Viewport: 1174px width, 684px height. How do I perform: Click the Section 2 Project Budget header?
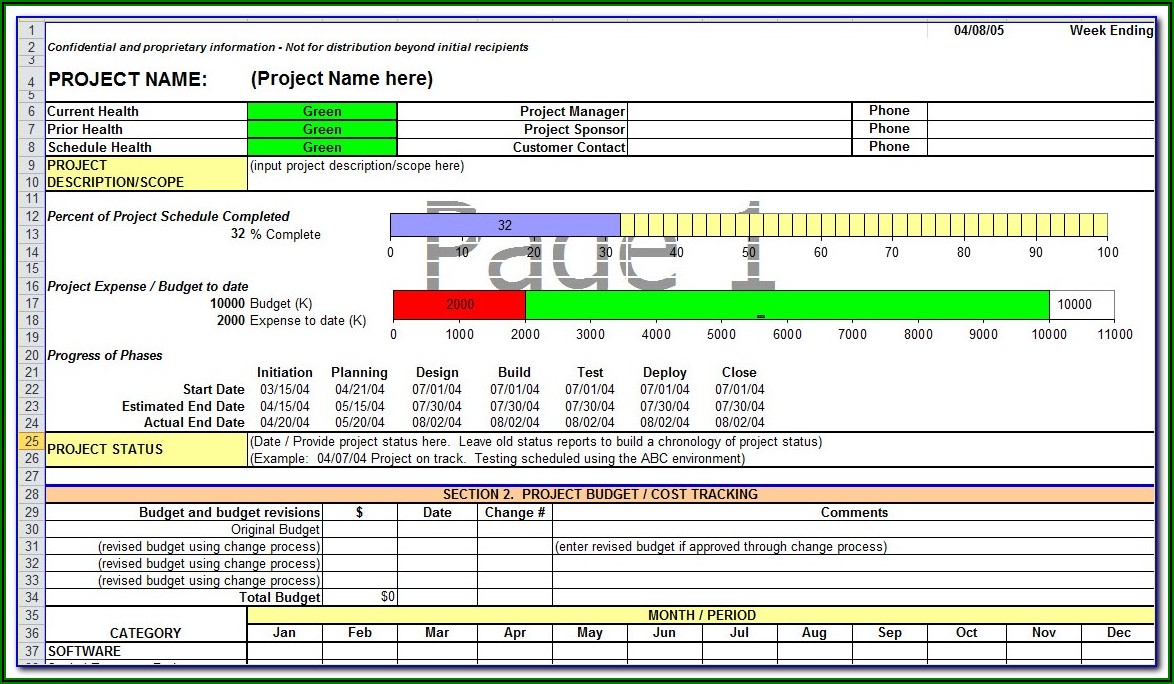[x=600, y=494]
